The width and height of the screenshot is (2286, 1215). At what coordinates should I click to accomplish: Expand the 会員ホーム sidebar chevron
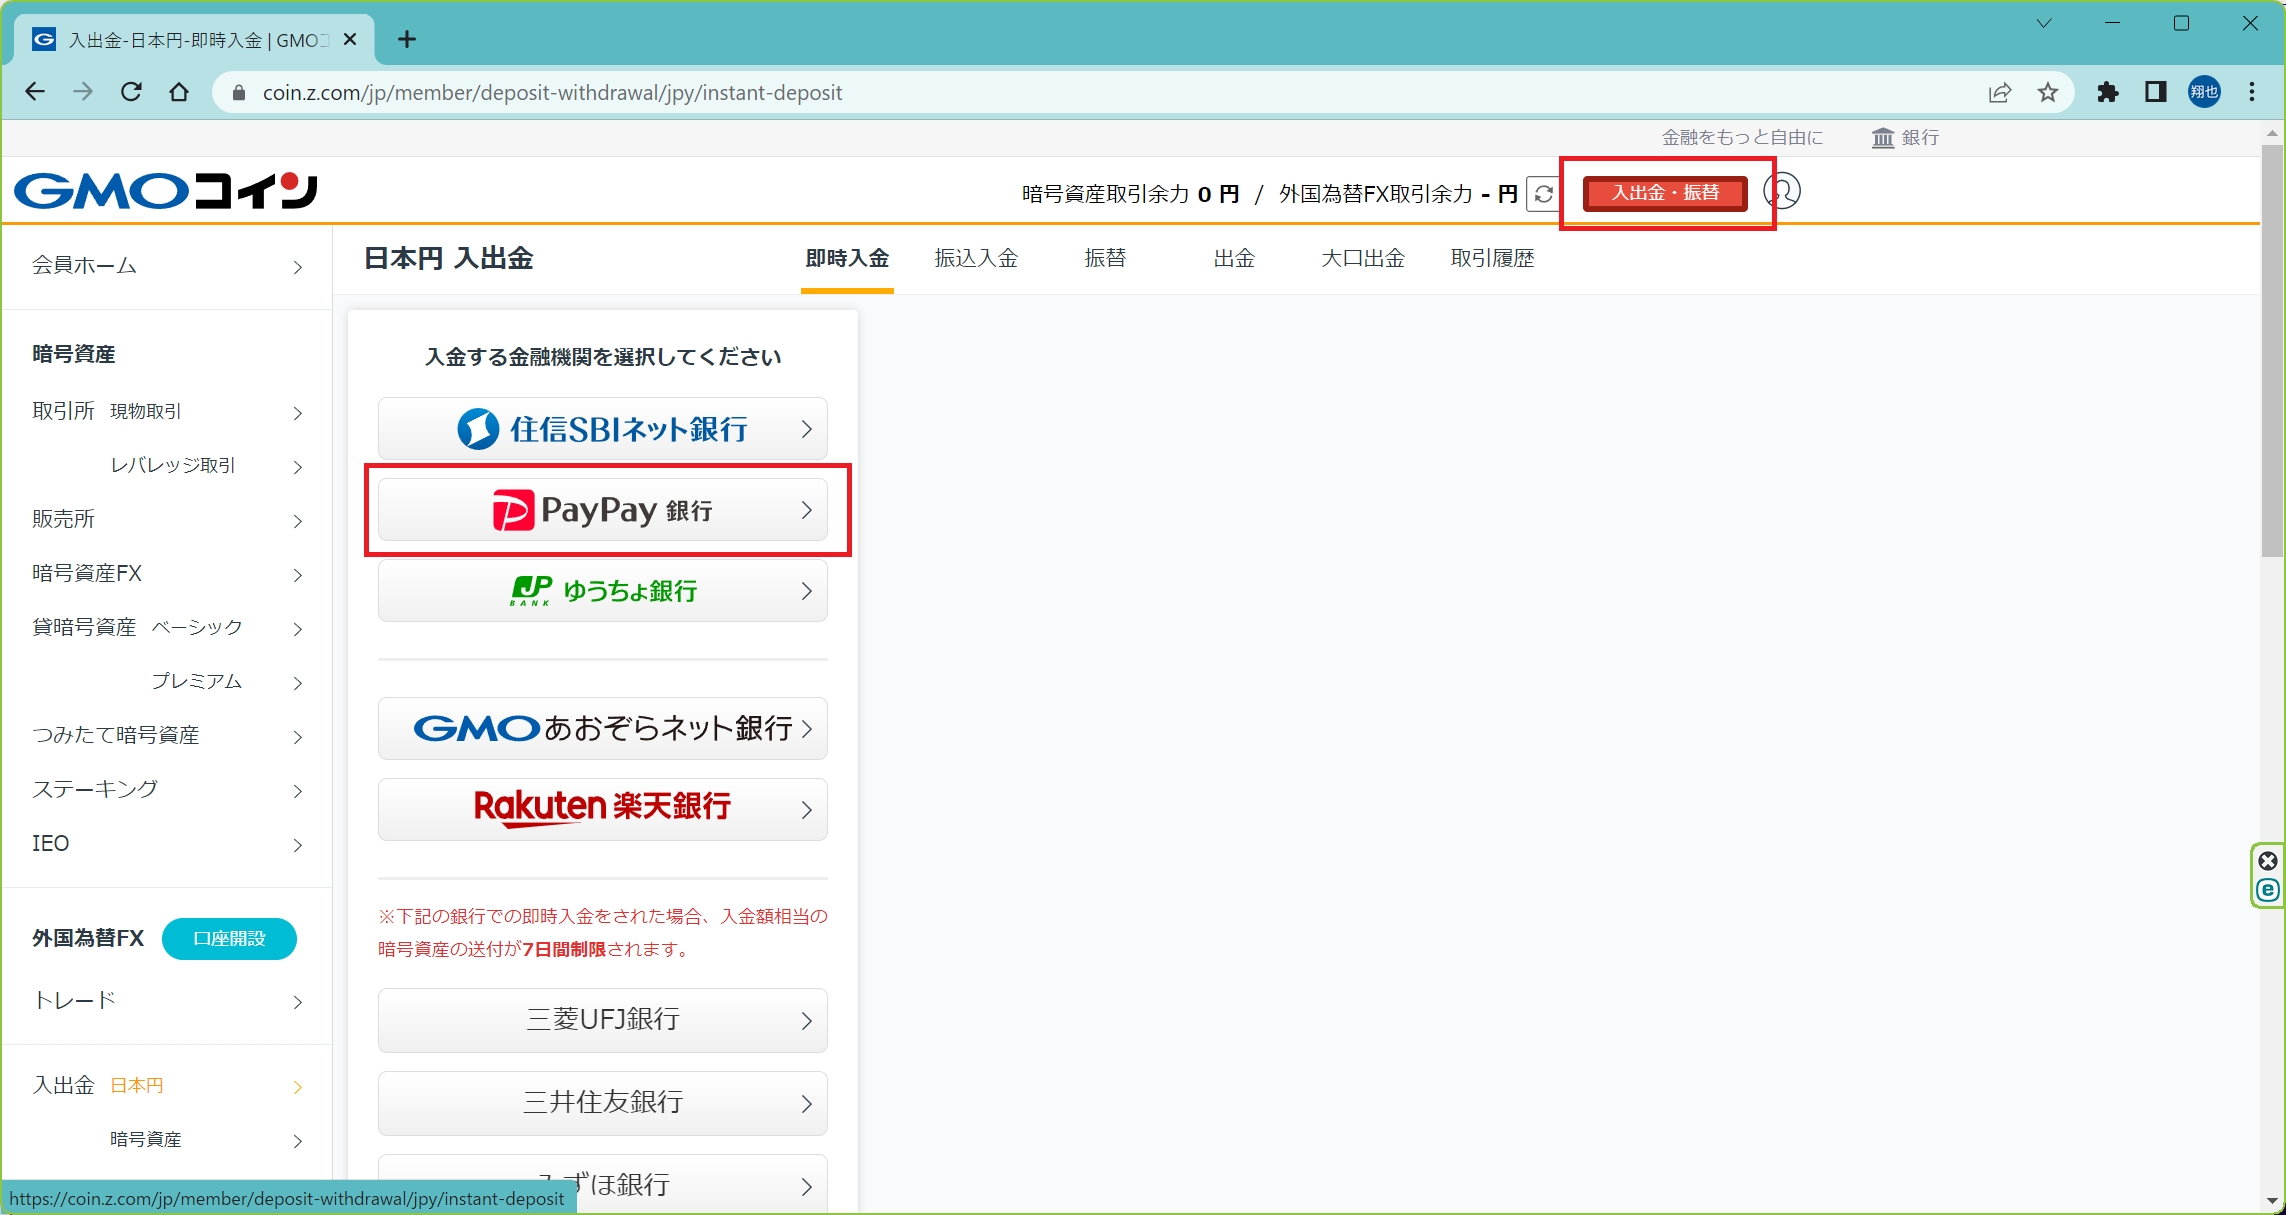tap(297, 267)
